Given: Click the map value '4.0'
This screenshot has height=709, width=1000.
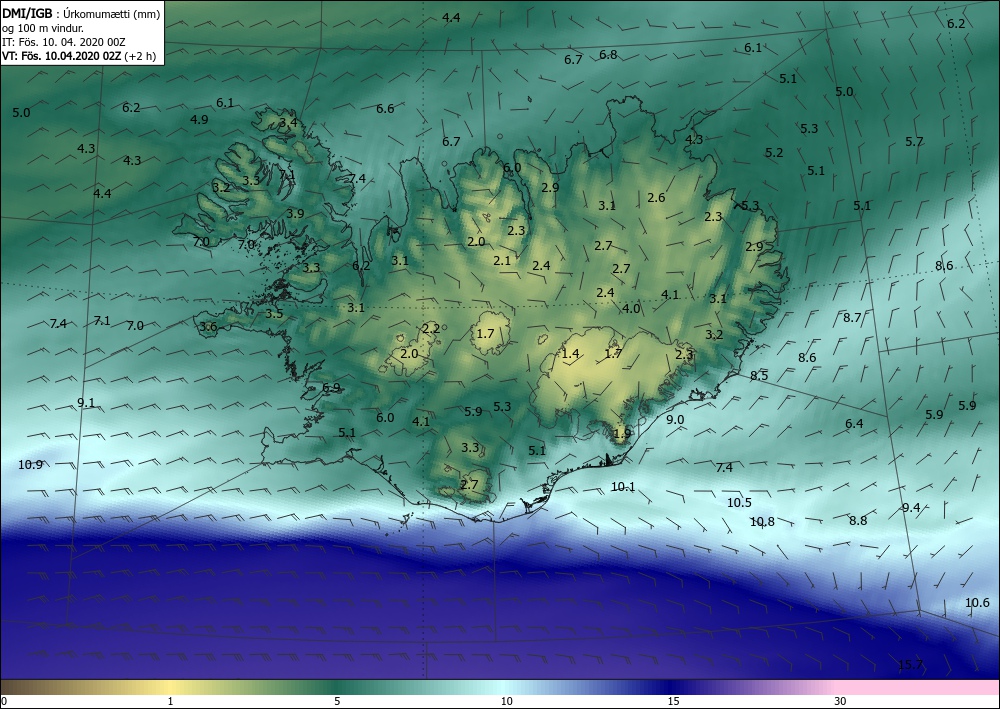Looking at the screenshot, I should tap(631, 309).
